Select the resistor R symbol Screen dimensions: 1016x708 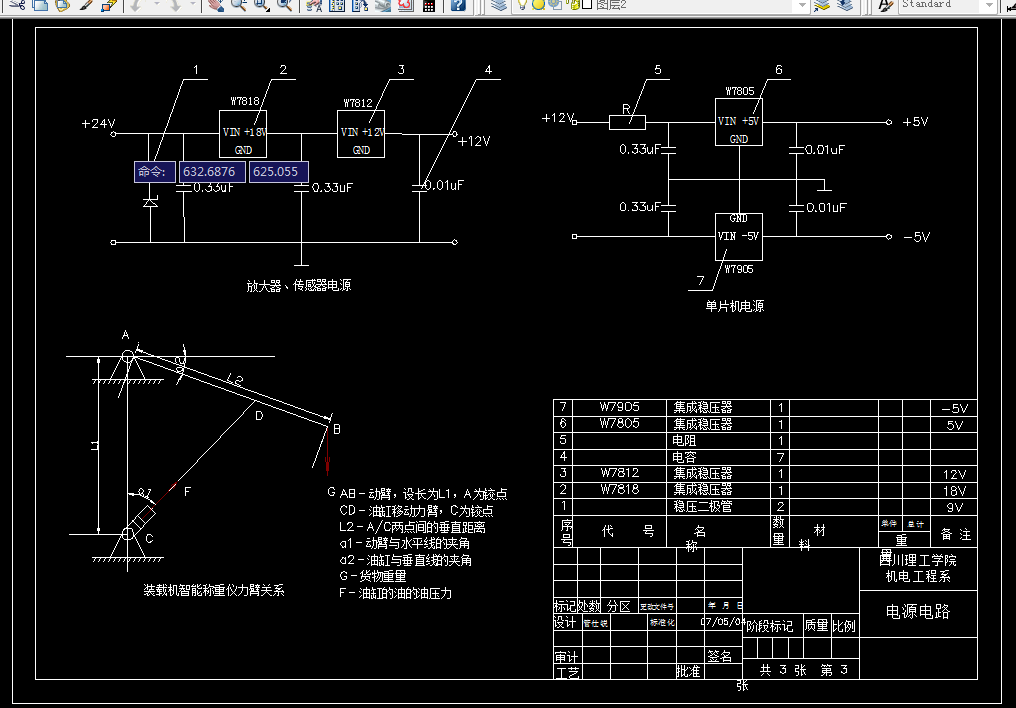[x=627, y=122]
